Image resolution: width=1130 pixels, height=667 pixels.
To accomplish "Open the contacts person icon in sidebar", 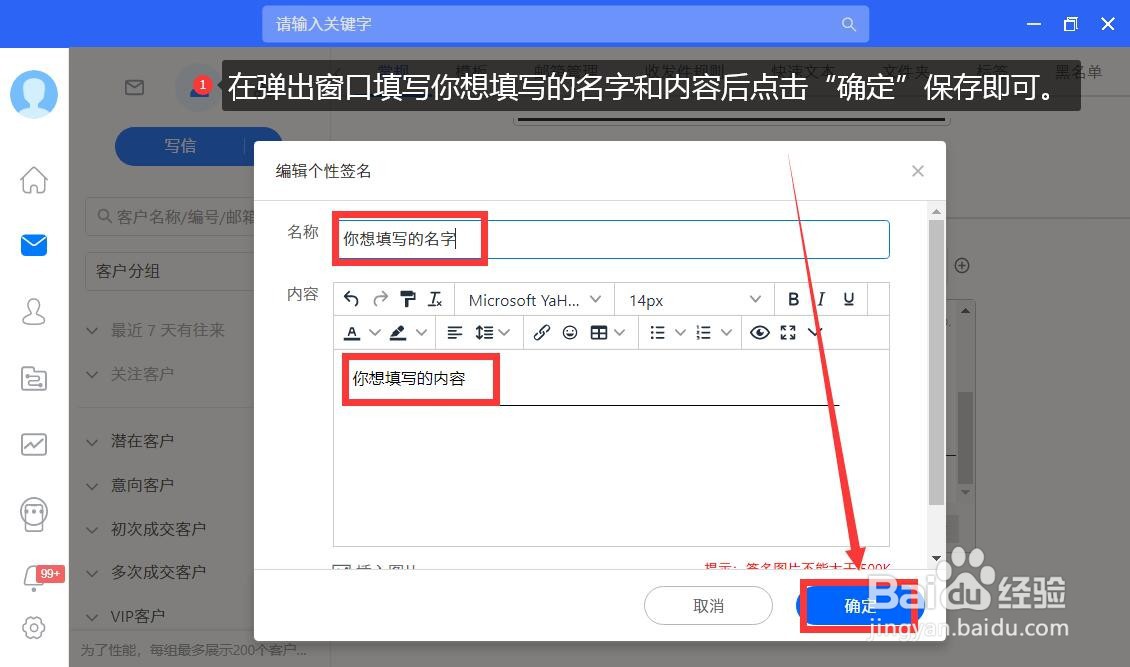I will (34, 312).
